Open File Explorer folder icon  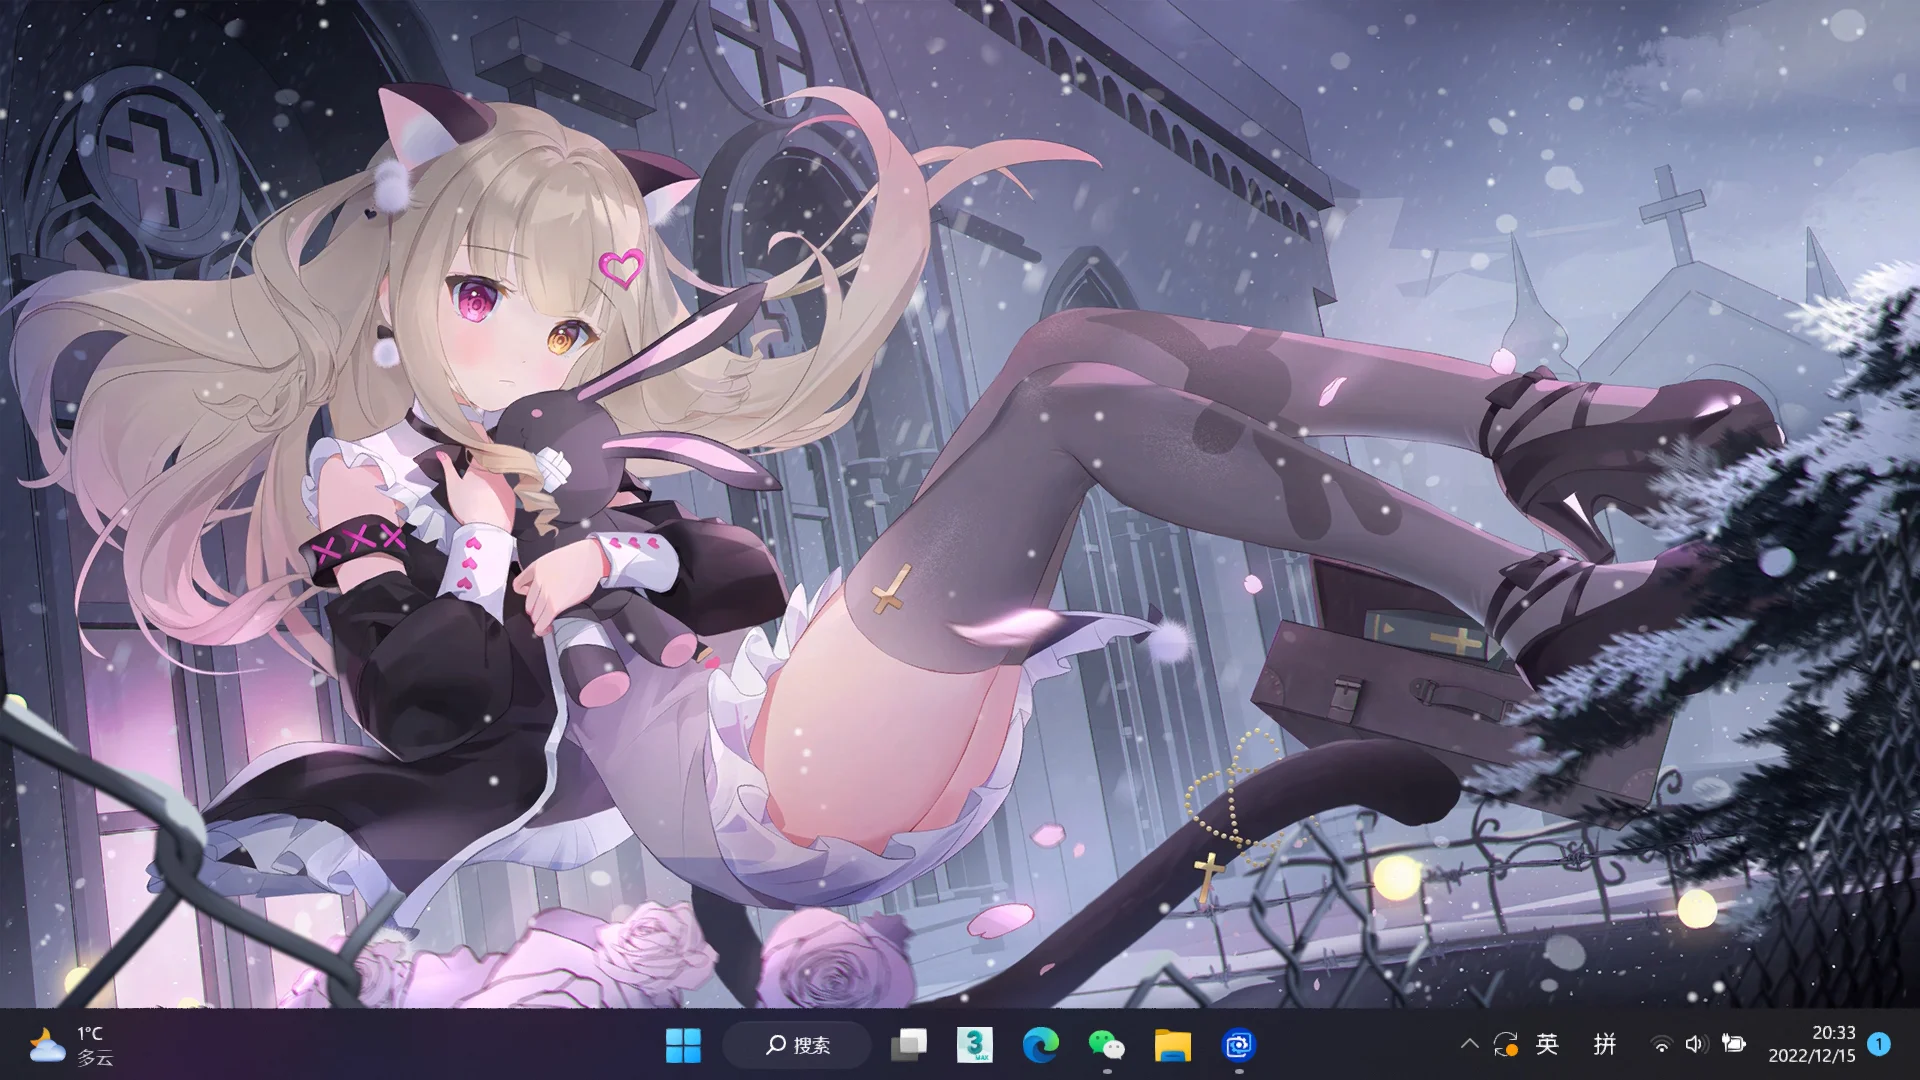1173,1045
